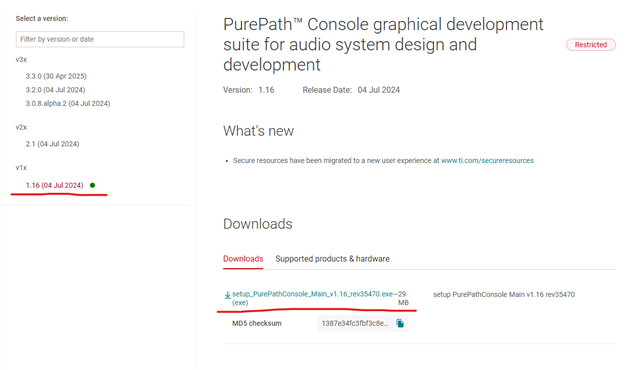Copy the MD5 checksum with clipboard icon
Viewport: 640px width, 370px height.
pyautogui.click(x=400, y=323)
